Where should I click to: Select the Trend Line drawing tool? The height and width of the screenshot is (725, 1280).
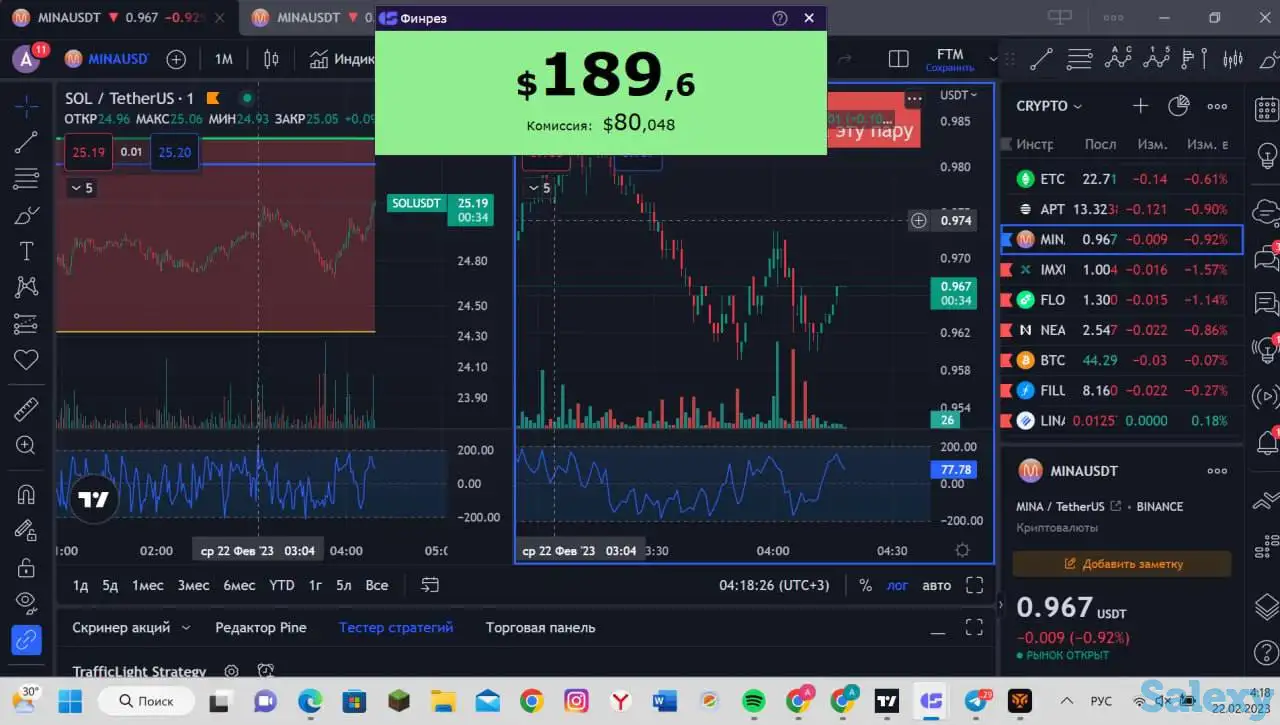(26, 143)
